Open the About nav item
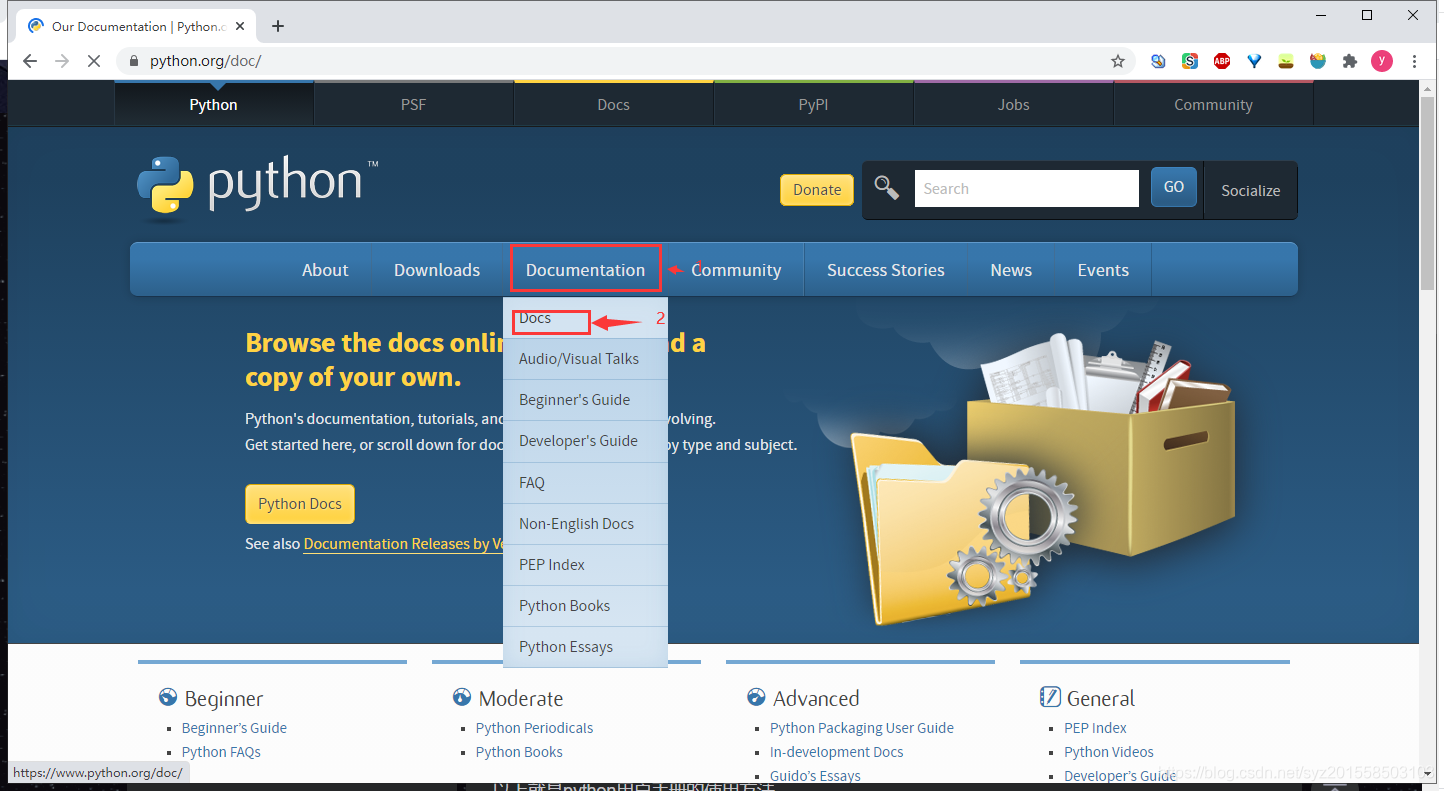Viewport: 1444px width, 791px height. click(325, 270)
